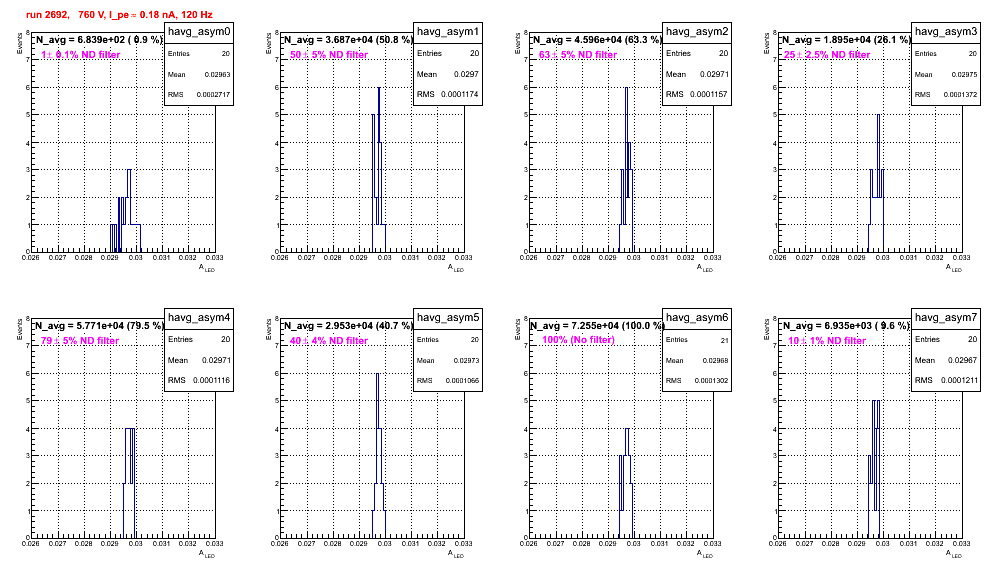Image resolution: width=996 pixels, height=572 pixels.
Task: Select the havg_asym0 stats box title
Action: [199, 31]
